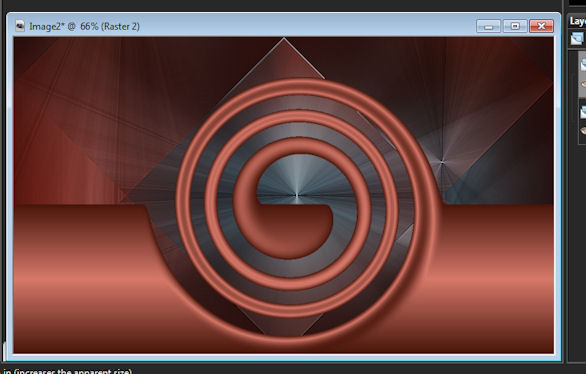Click the center of the blue starburst in canvas
The width and height of the screenshot is (586, 374).
point(297,195)
